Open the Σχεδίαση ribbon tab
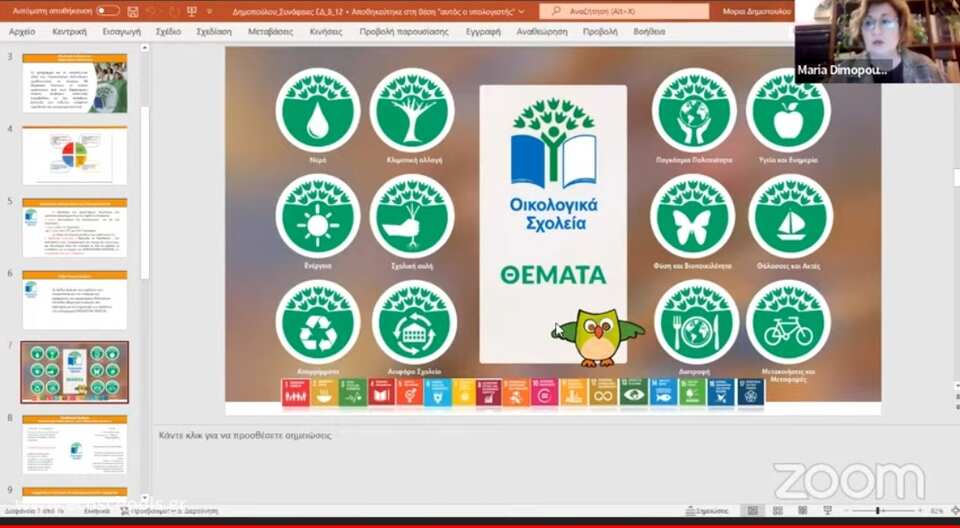The height and width of the screenshot is (528, 960). 214,31
